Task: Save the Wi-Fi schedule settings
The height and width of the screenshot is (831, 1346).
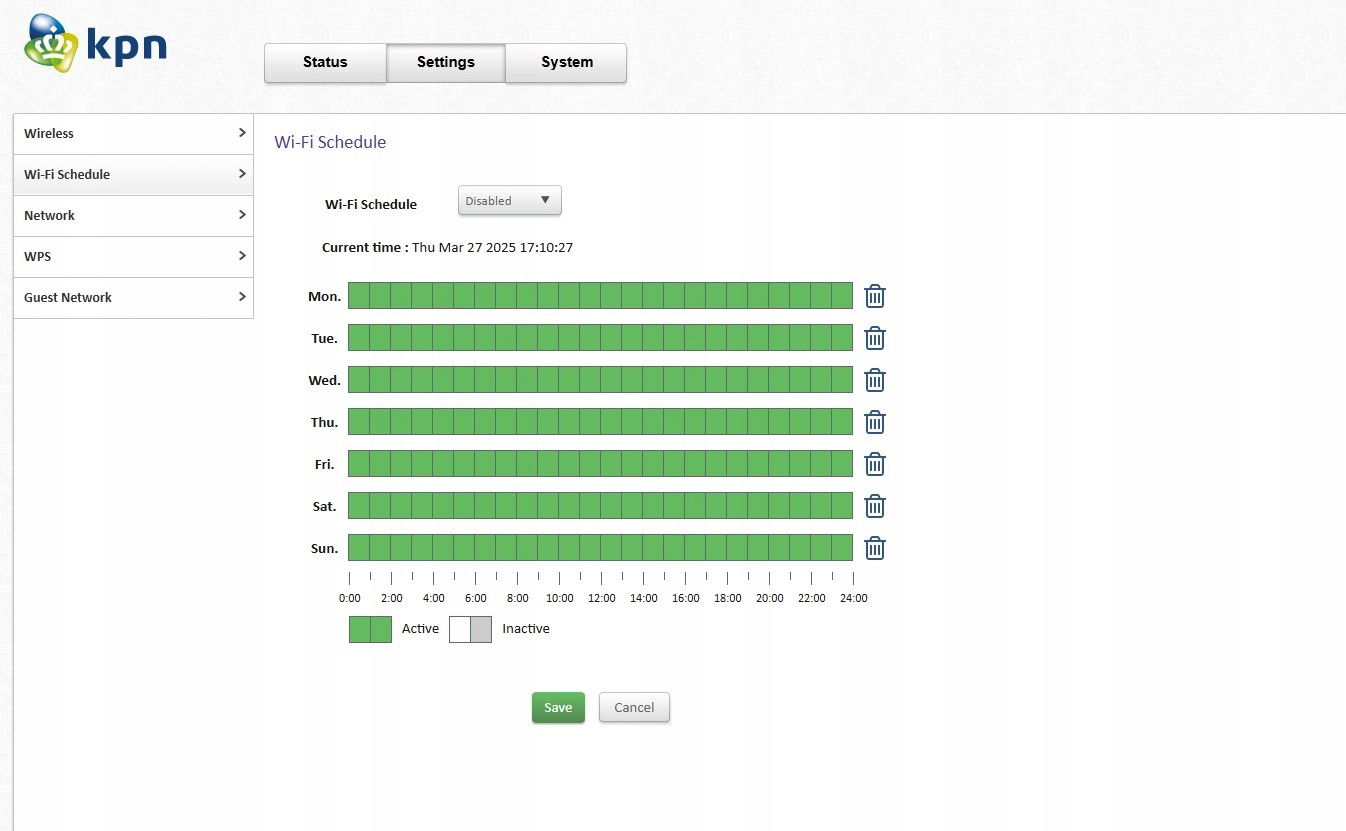Action: (558, 708)
